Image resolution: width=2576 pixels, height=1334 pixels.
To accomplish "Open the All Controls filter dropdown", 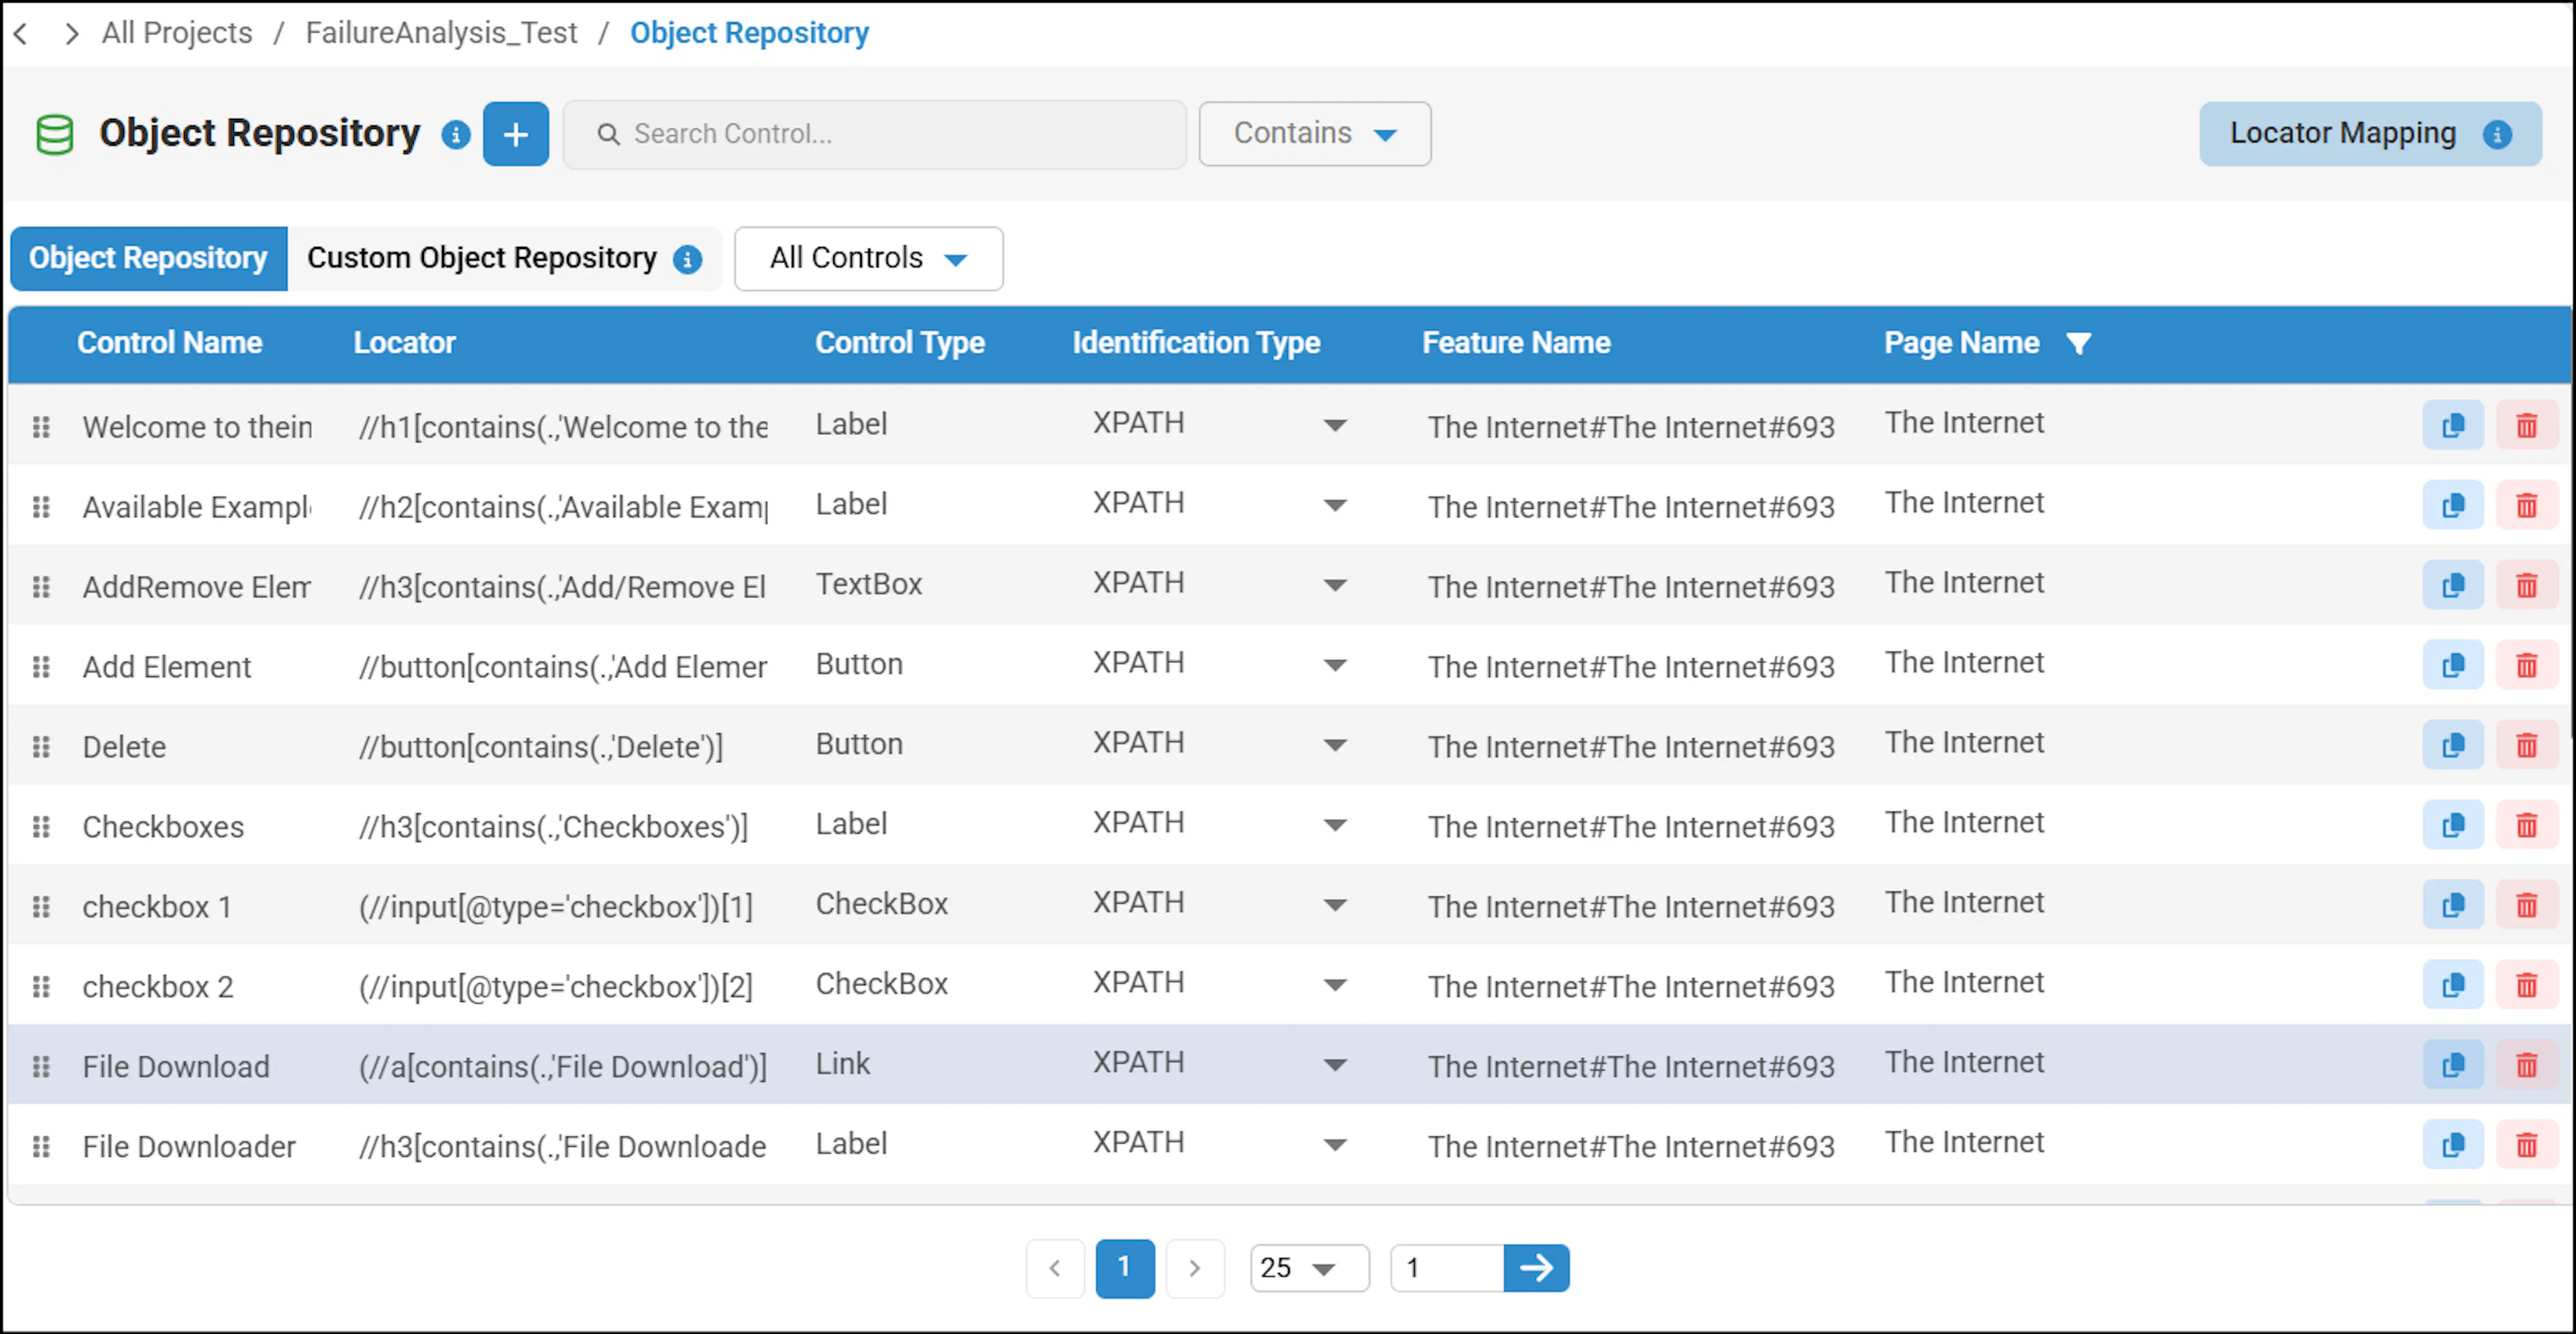I will (x=868, y=259).
